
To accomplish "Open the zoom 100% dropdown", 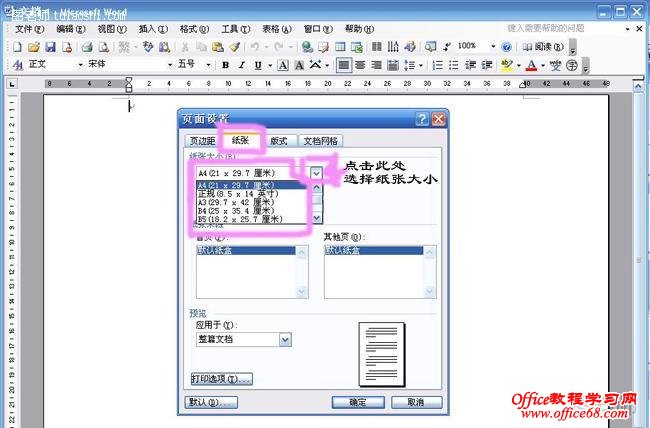I will [492, 47].
